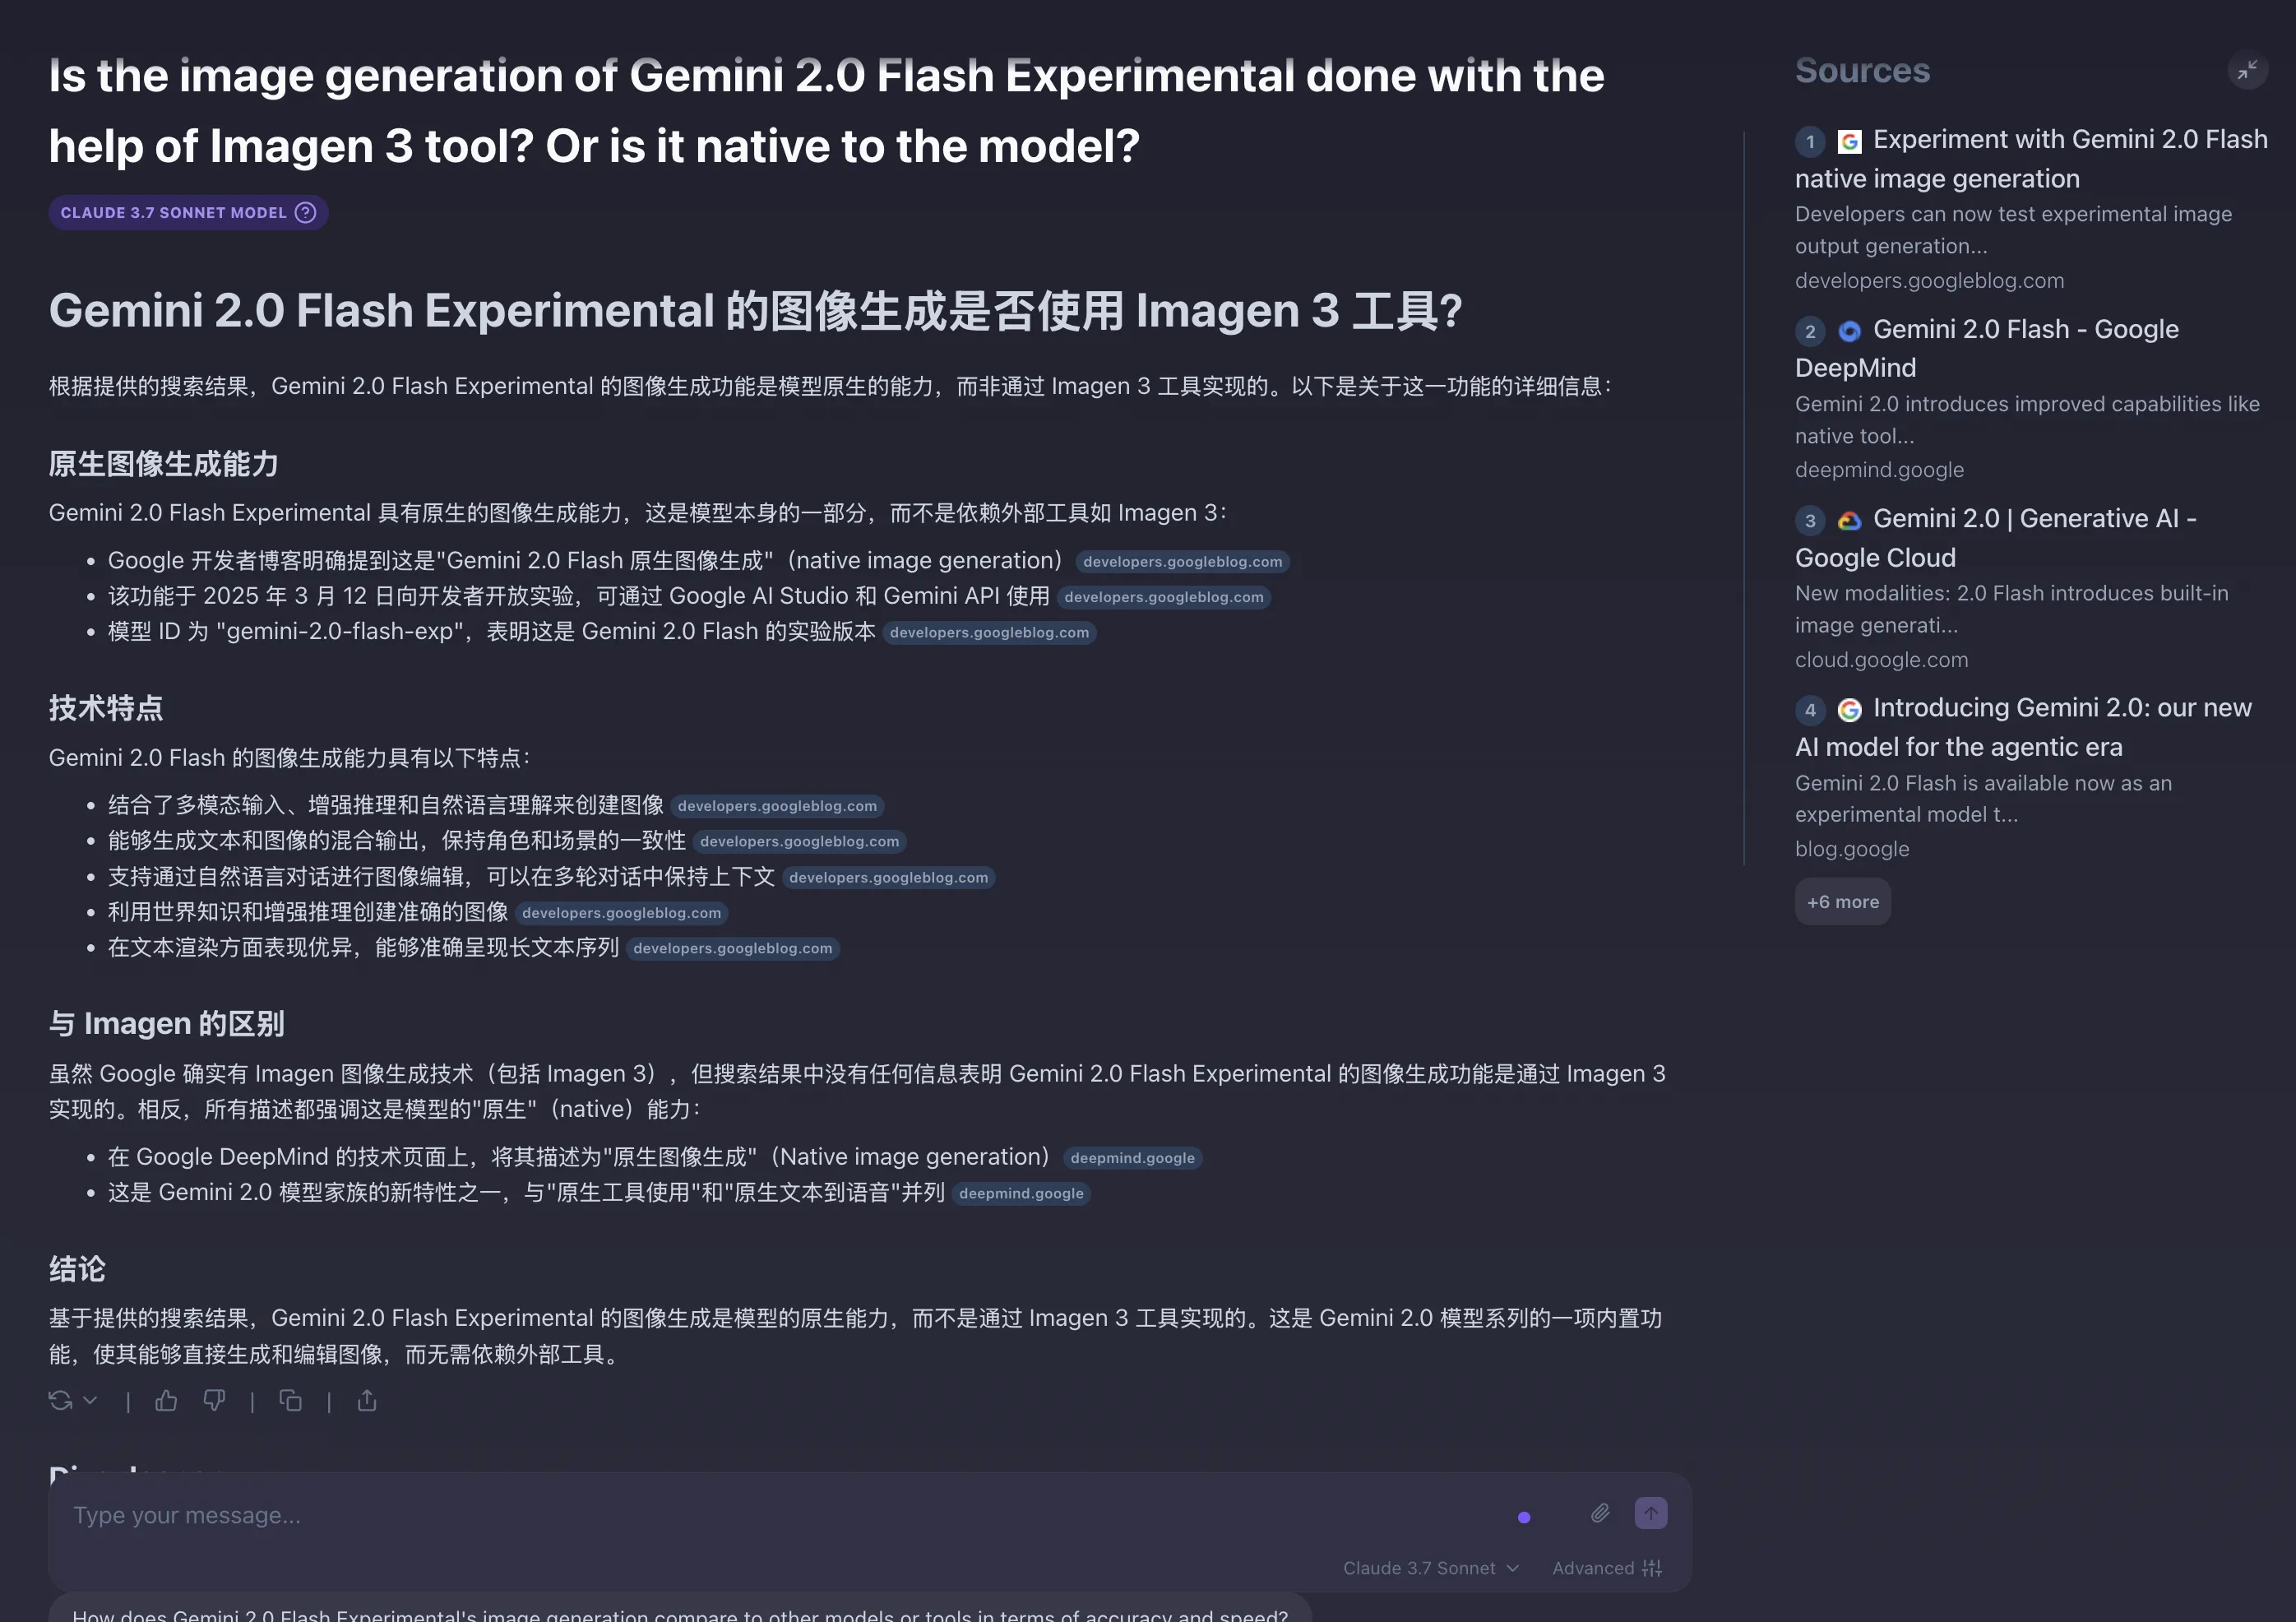Open Advanced settings sliders
This screenshot has width=2296, height=1622.
[1607, 1568]
